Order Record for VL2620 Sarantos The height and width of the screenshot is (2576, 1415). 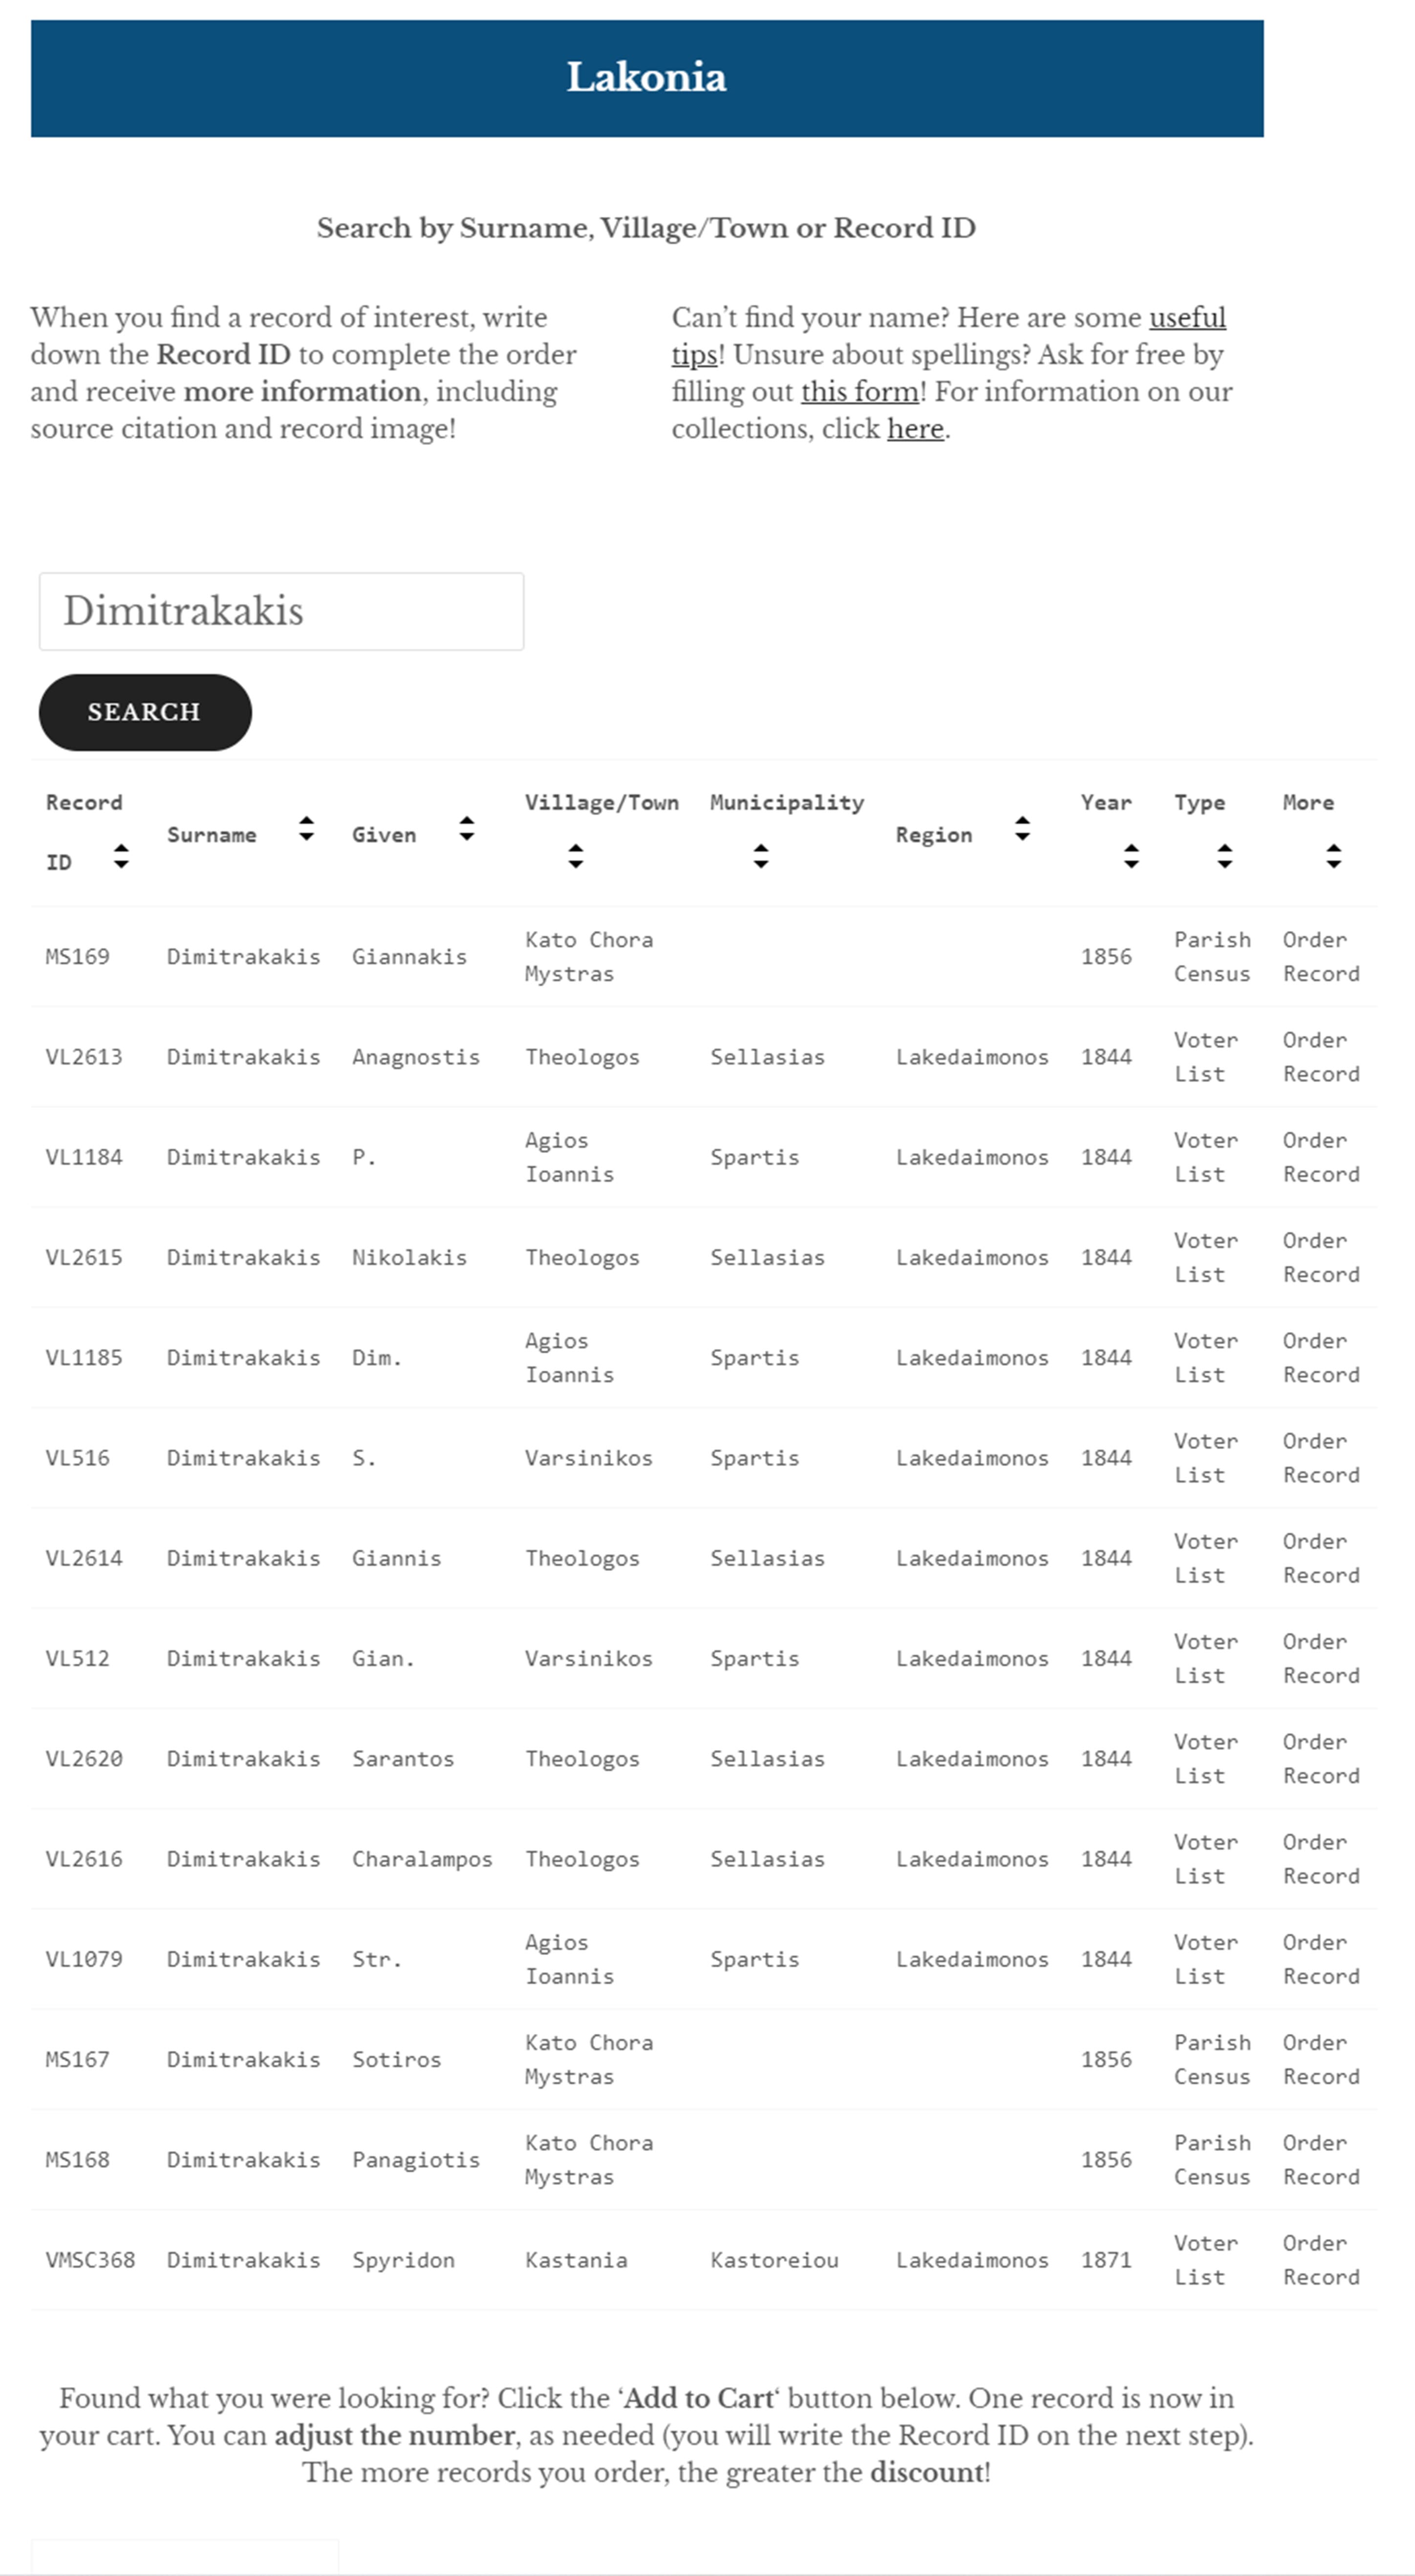pos(1320,1759)
